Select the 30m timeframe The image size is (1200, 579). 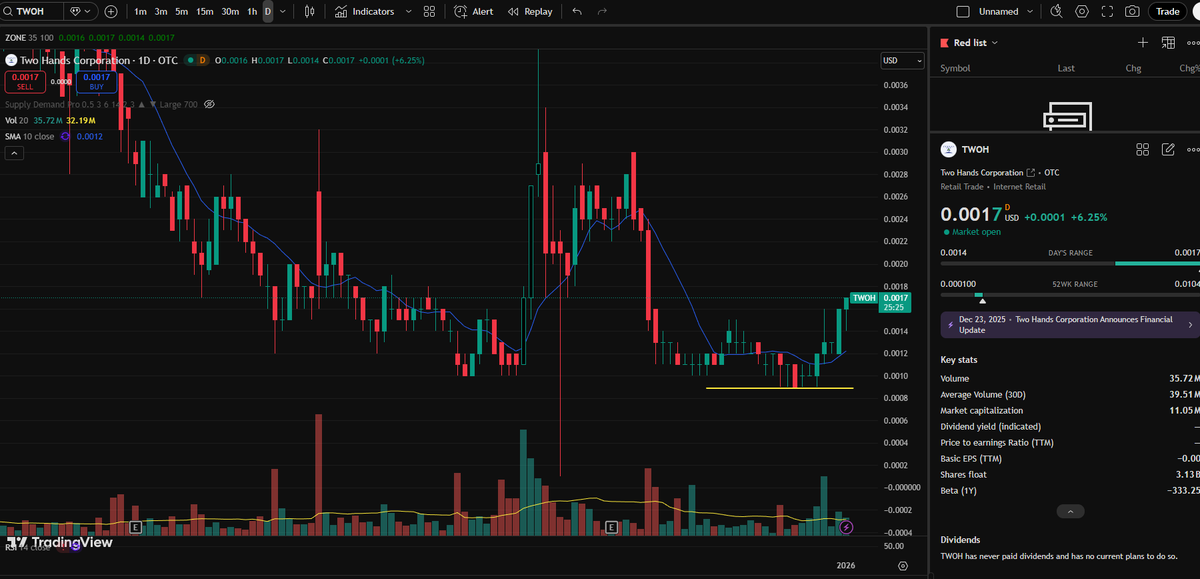tap(230, 12)
